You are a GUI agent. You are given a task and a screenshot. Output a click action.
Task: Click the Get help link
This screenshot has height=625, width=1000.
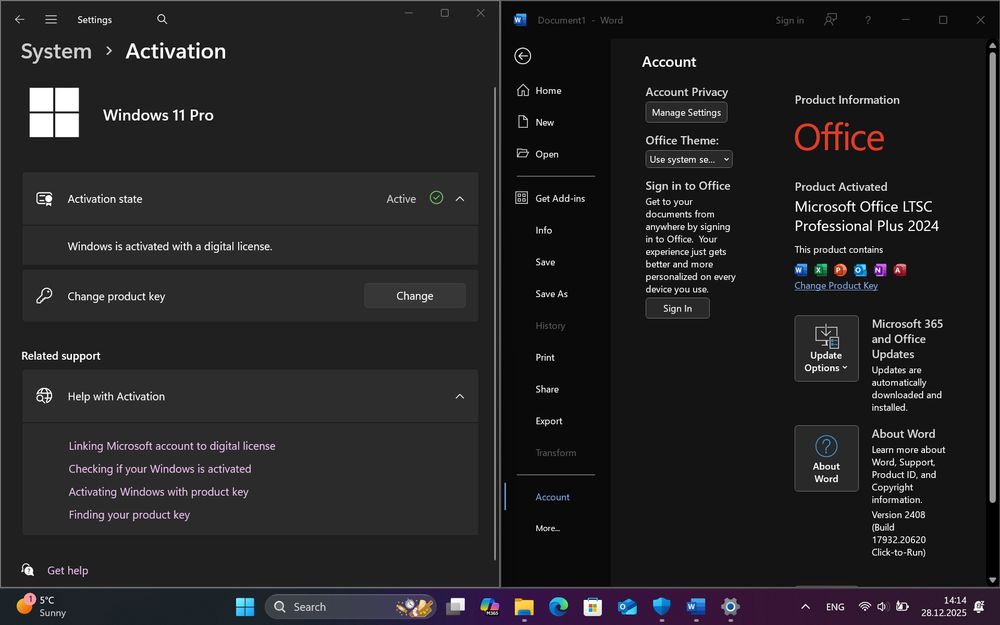pyautogui.click(x=68, y=570)
